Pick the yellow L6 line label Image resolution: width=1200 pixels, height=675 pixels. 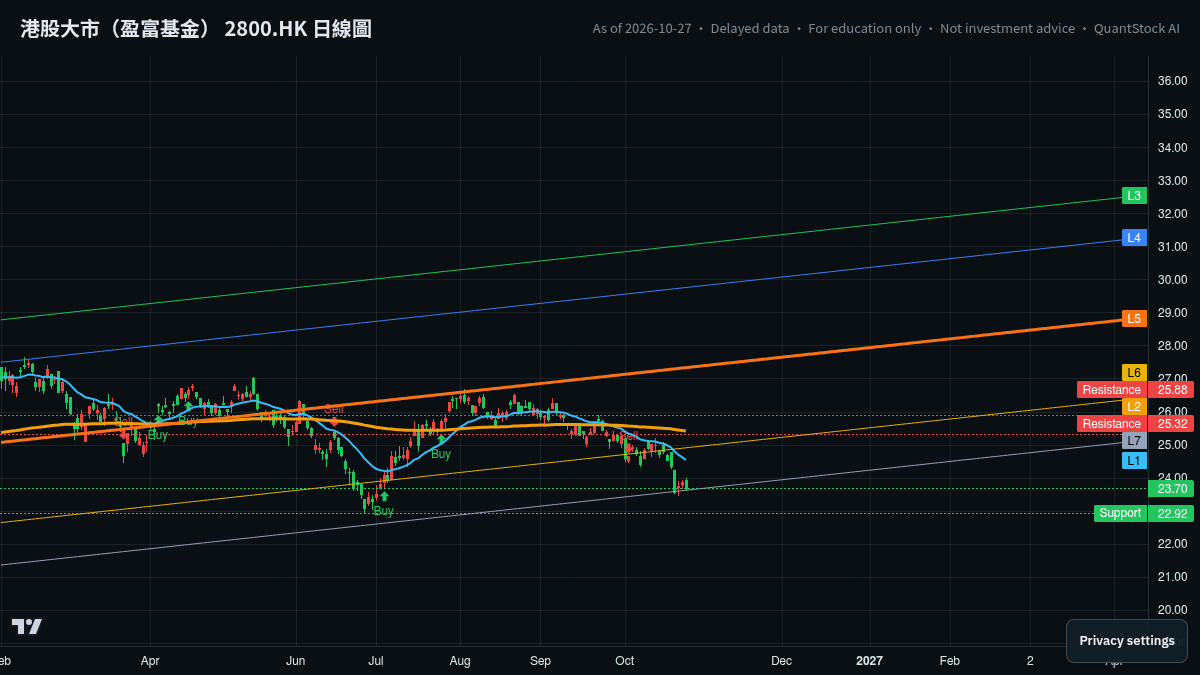(1134, 372)
